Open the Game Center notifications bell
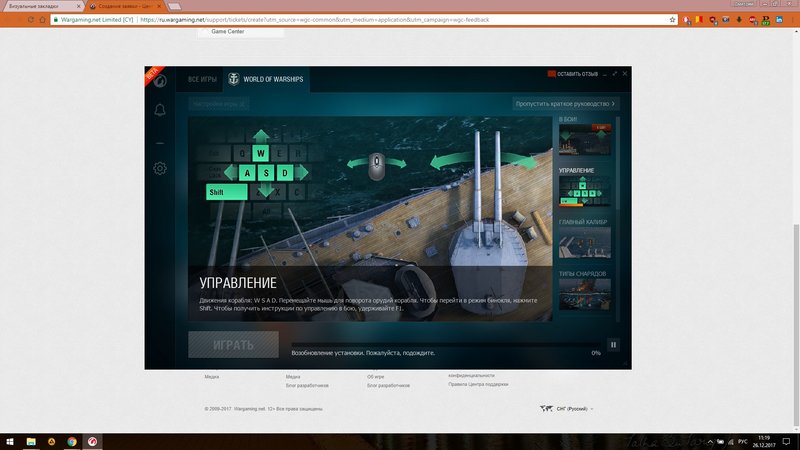Screen dimensions: 800x450 pyautogui.click(x=160, y=110)
